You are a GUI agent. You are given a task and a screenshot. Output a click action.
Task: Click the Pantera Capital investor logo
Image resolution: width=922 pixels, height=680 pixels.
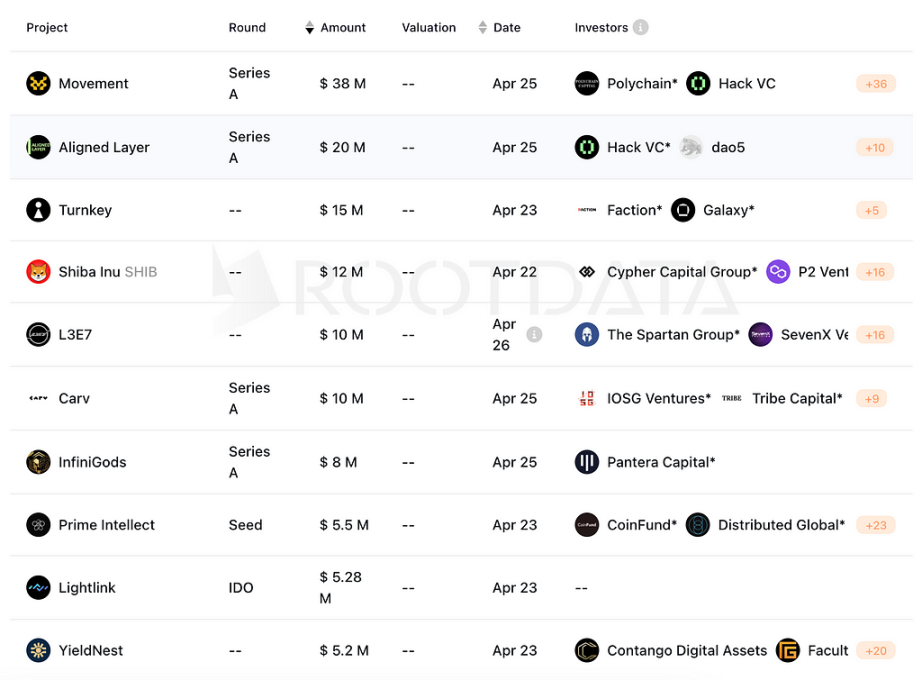587,462
